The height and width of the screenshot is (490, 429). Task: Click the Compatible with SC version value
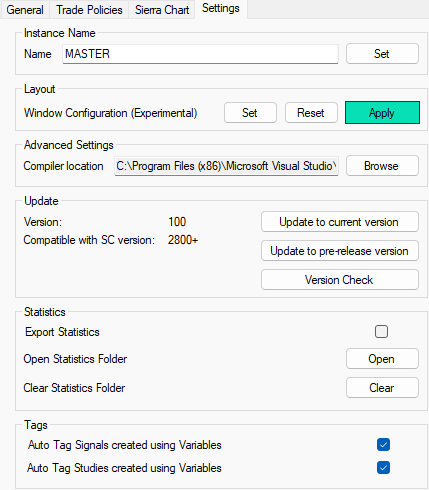pos(183,240)
